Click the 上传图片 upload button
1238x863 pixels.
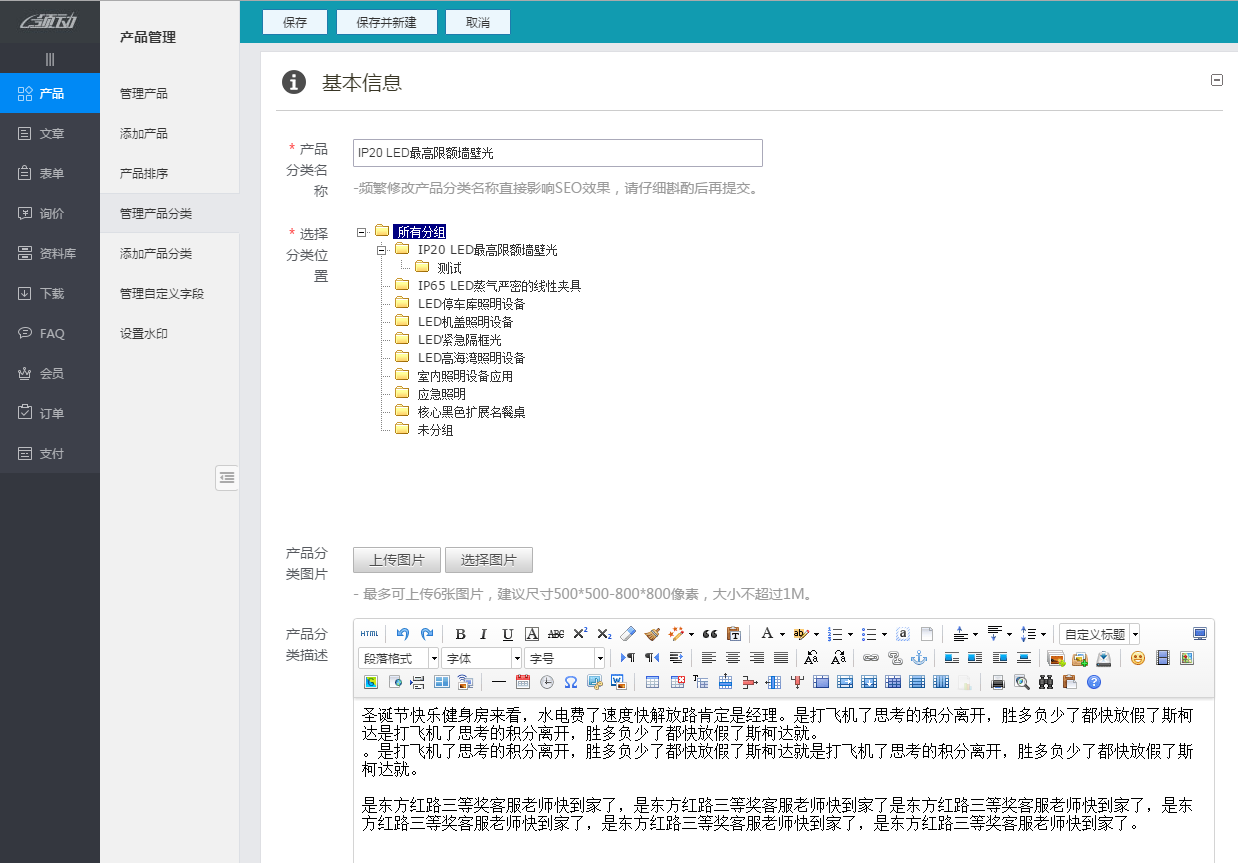pos(395,560)
